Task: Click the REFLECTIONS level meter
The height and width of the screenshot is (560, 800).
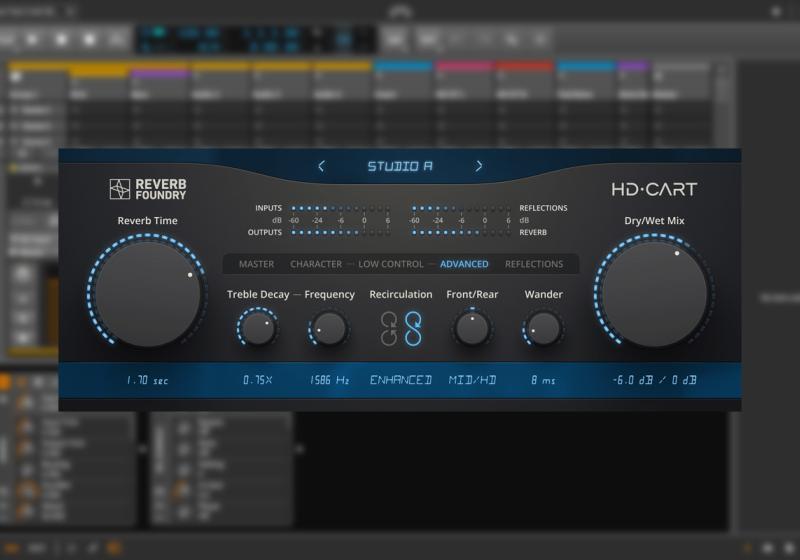Action: [x=461, y=208]
